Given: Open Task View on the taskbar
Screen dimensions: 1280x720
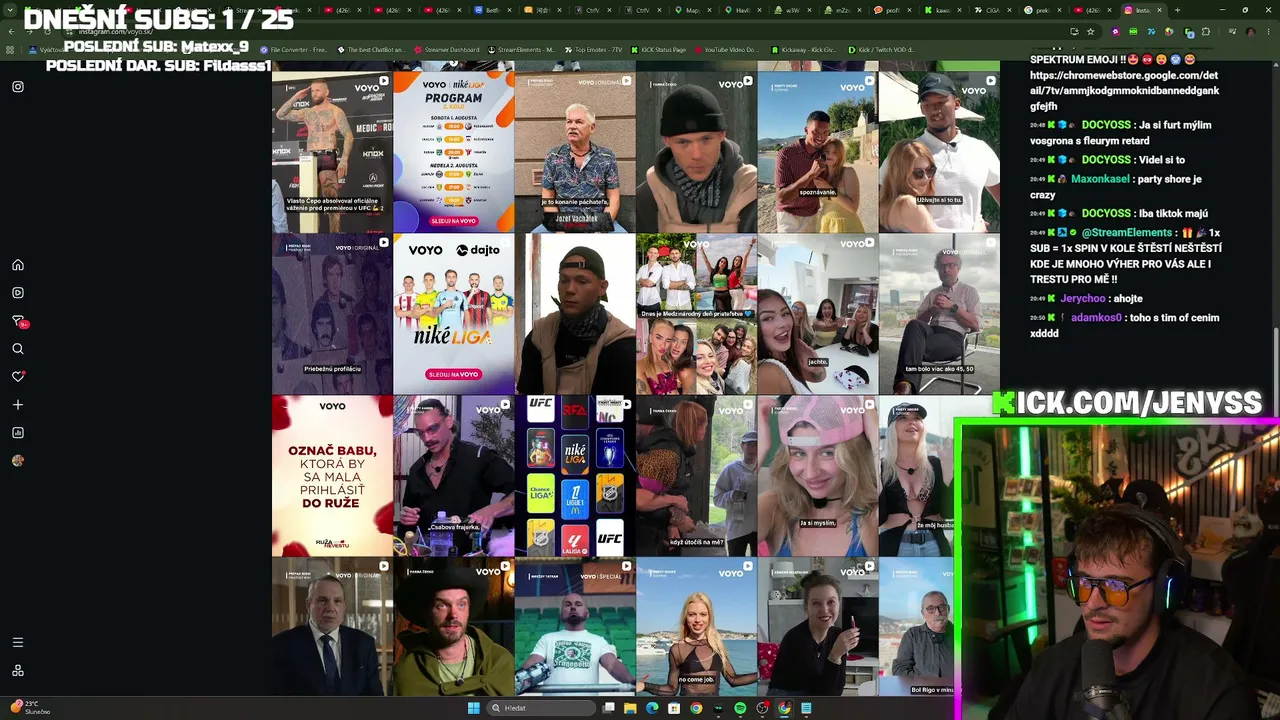Looking at the screenshot, I should click(x=608, y=708).
